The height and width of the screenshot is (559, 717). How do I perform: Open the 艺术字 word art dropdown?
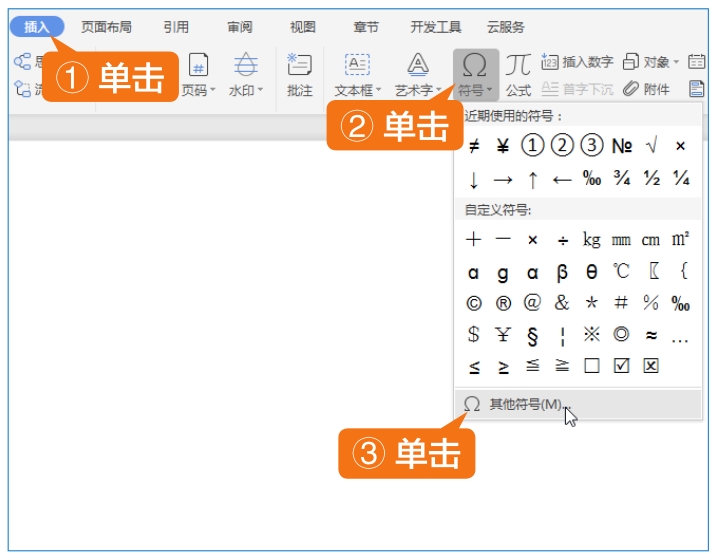418,75
